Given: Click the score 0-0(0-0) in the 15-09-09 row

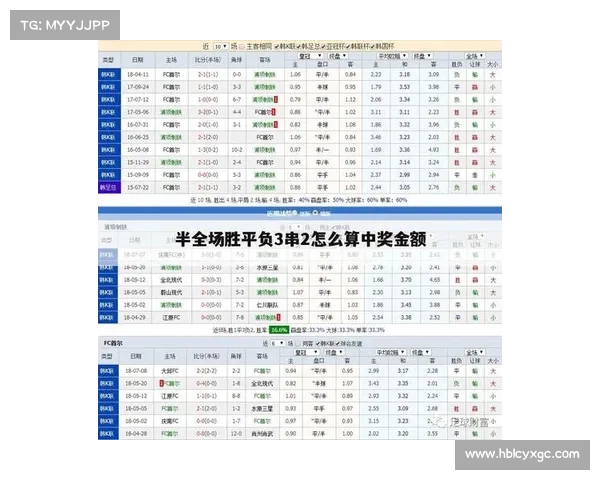Looking at the screenshot, I should [x=208, y=175].
